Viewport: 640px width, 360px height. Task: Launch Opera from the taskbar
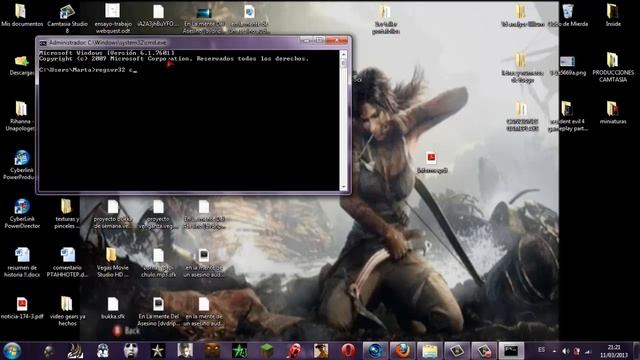point(348,351)
